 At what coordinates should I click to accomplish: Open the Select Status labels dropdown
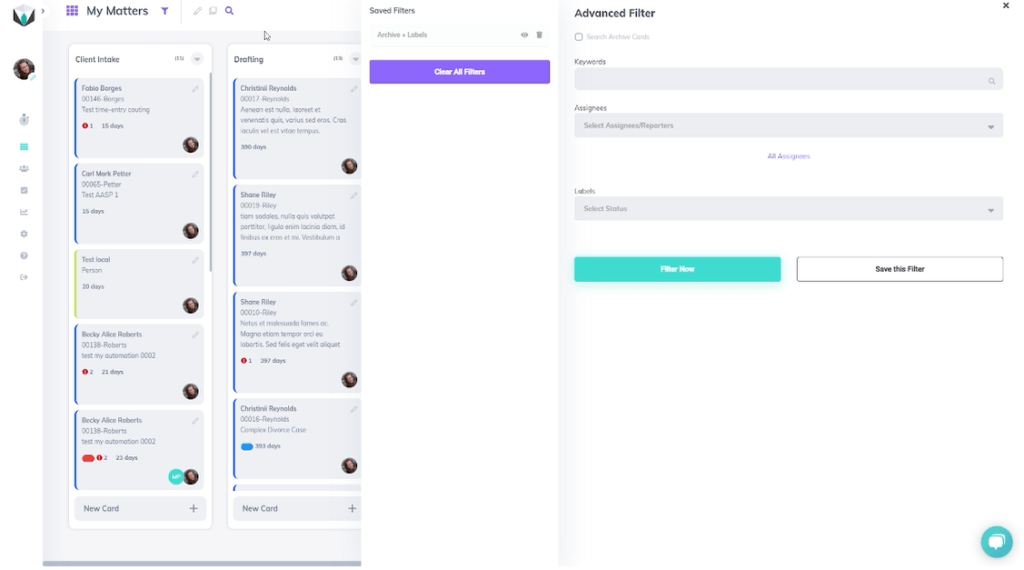788,209
